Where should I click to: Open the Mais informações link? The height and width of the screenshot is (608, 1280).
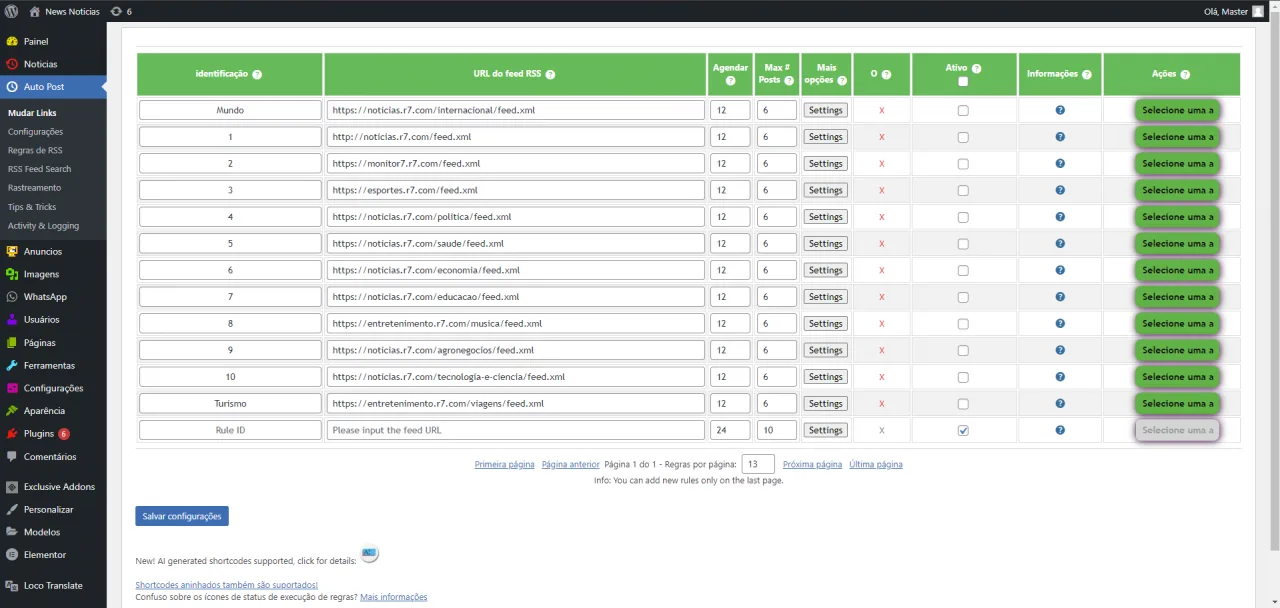393,597
